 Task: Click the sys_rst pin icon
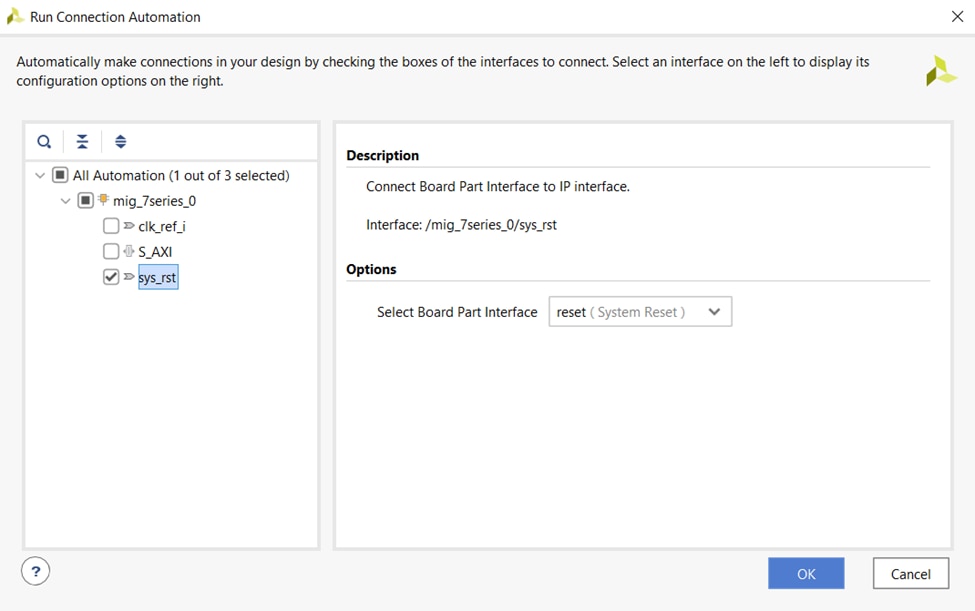coord(129,277)
